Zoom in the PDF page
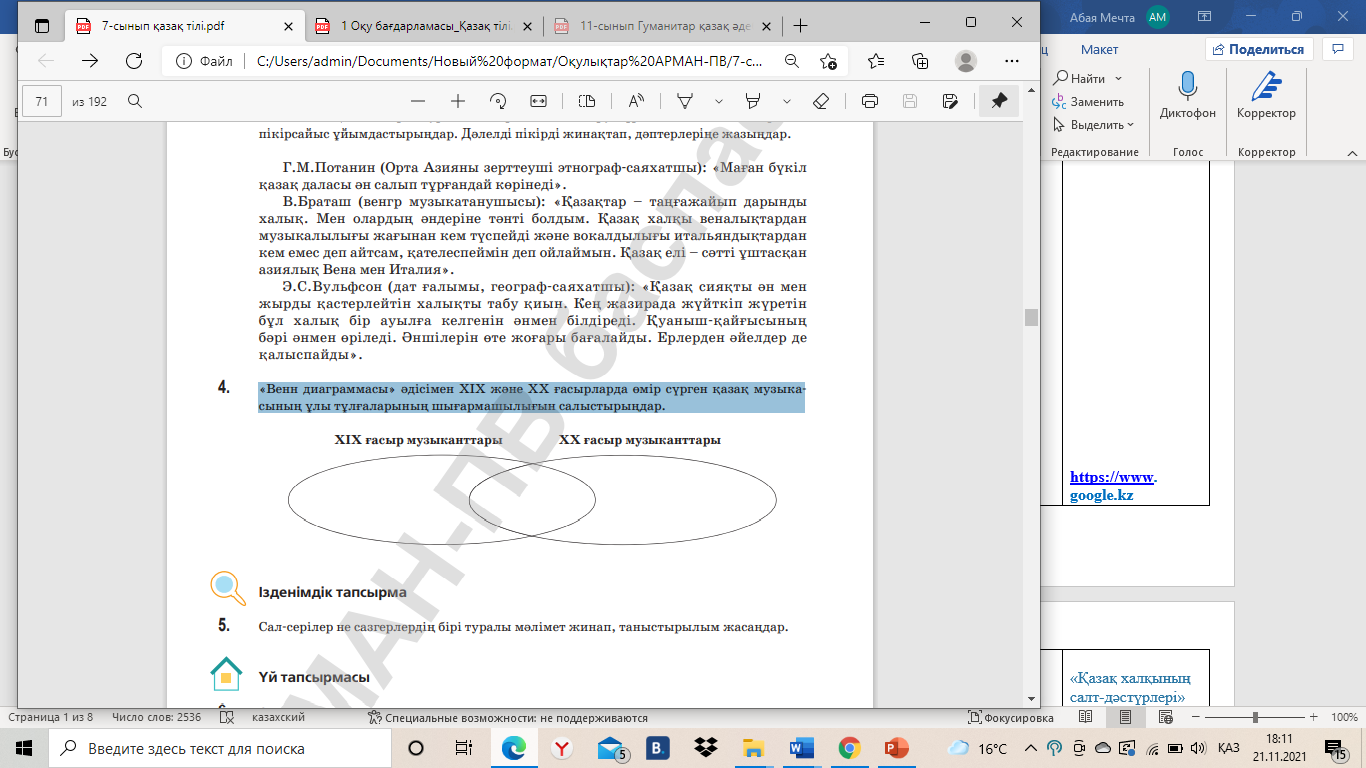This screenshot has height=768, width=1366. 458,101
